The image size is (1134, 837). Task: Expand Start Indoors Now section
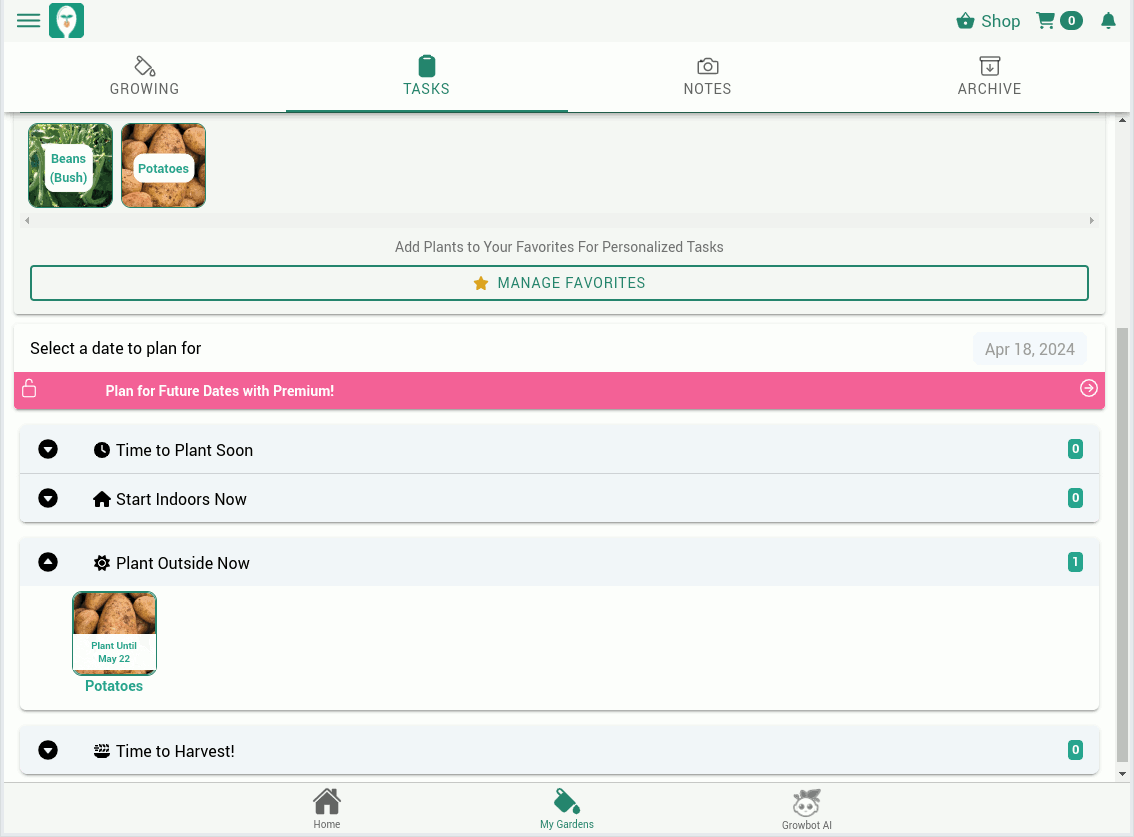(x=48, y=499)
